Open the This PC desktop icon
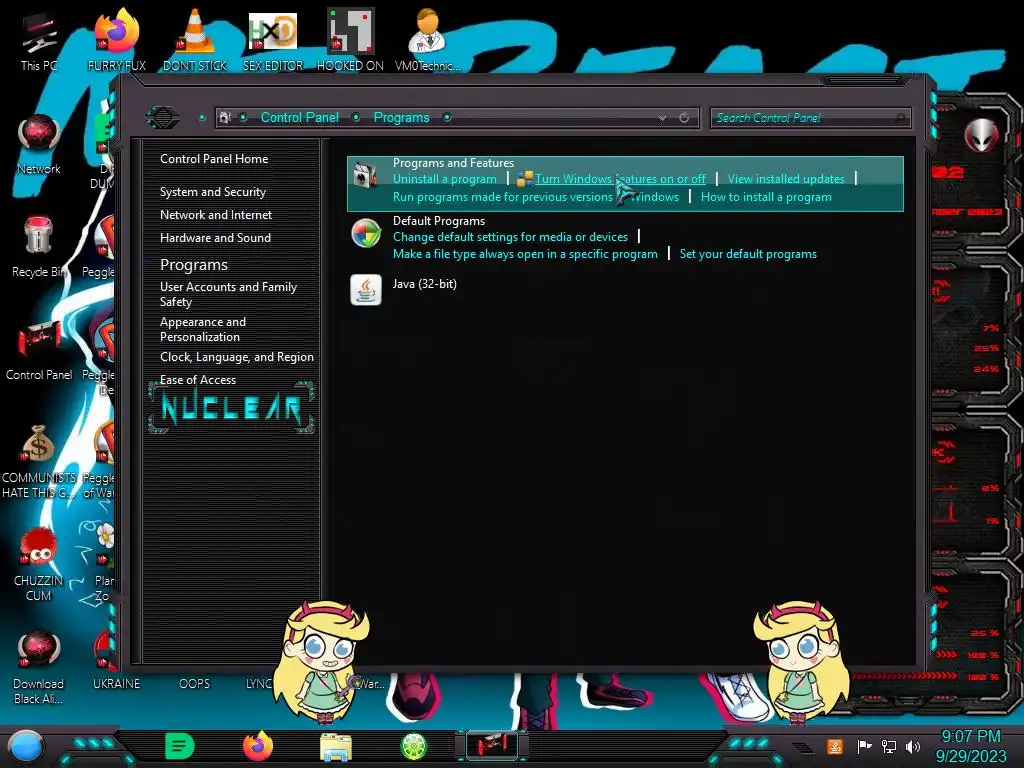 38,40
